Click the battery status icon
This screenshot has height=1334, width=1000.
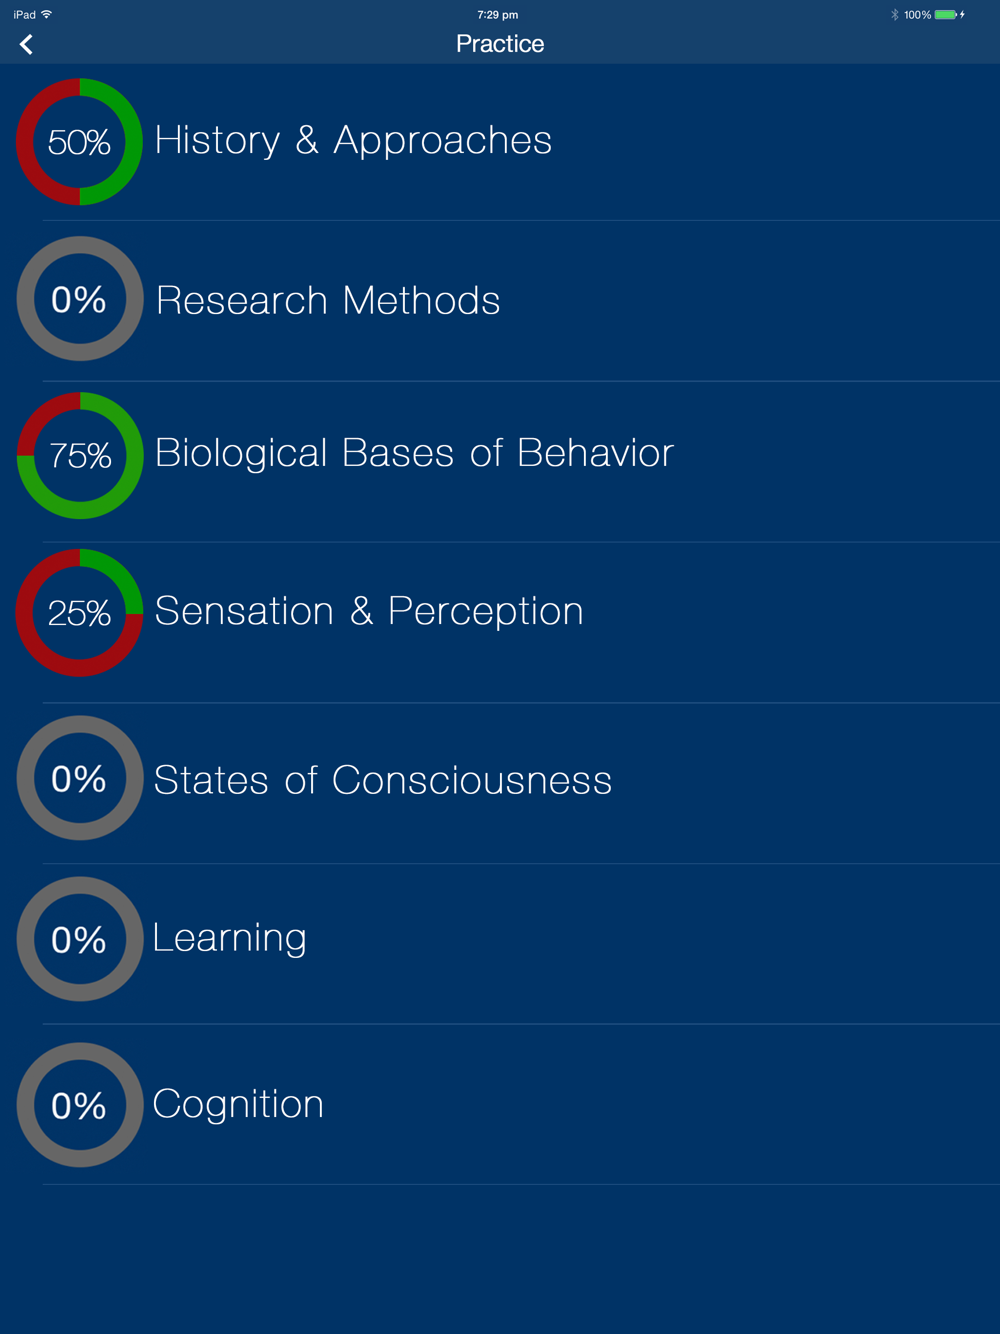(946, 15)
